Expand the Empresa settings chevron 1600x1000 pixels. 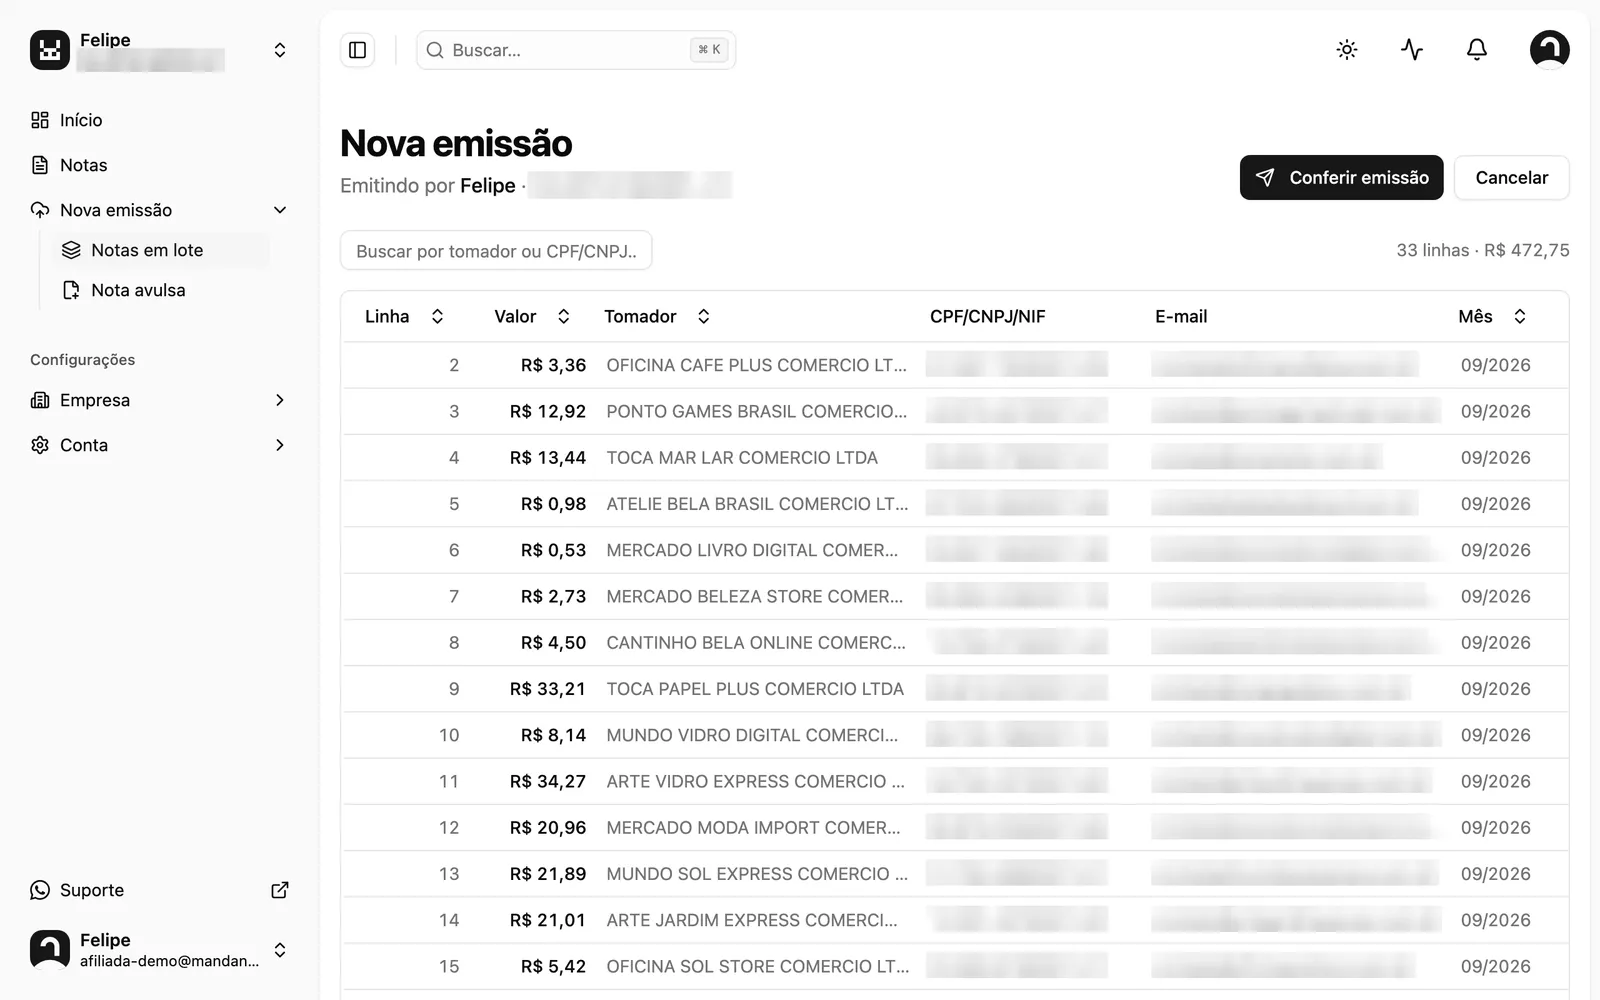(x=280, y=400)
